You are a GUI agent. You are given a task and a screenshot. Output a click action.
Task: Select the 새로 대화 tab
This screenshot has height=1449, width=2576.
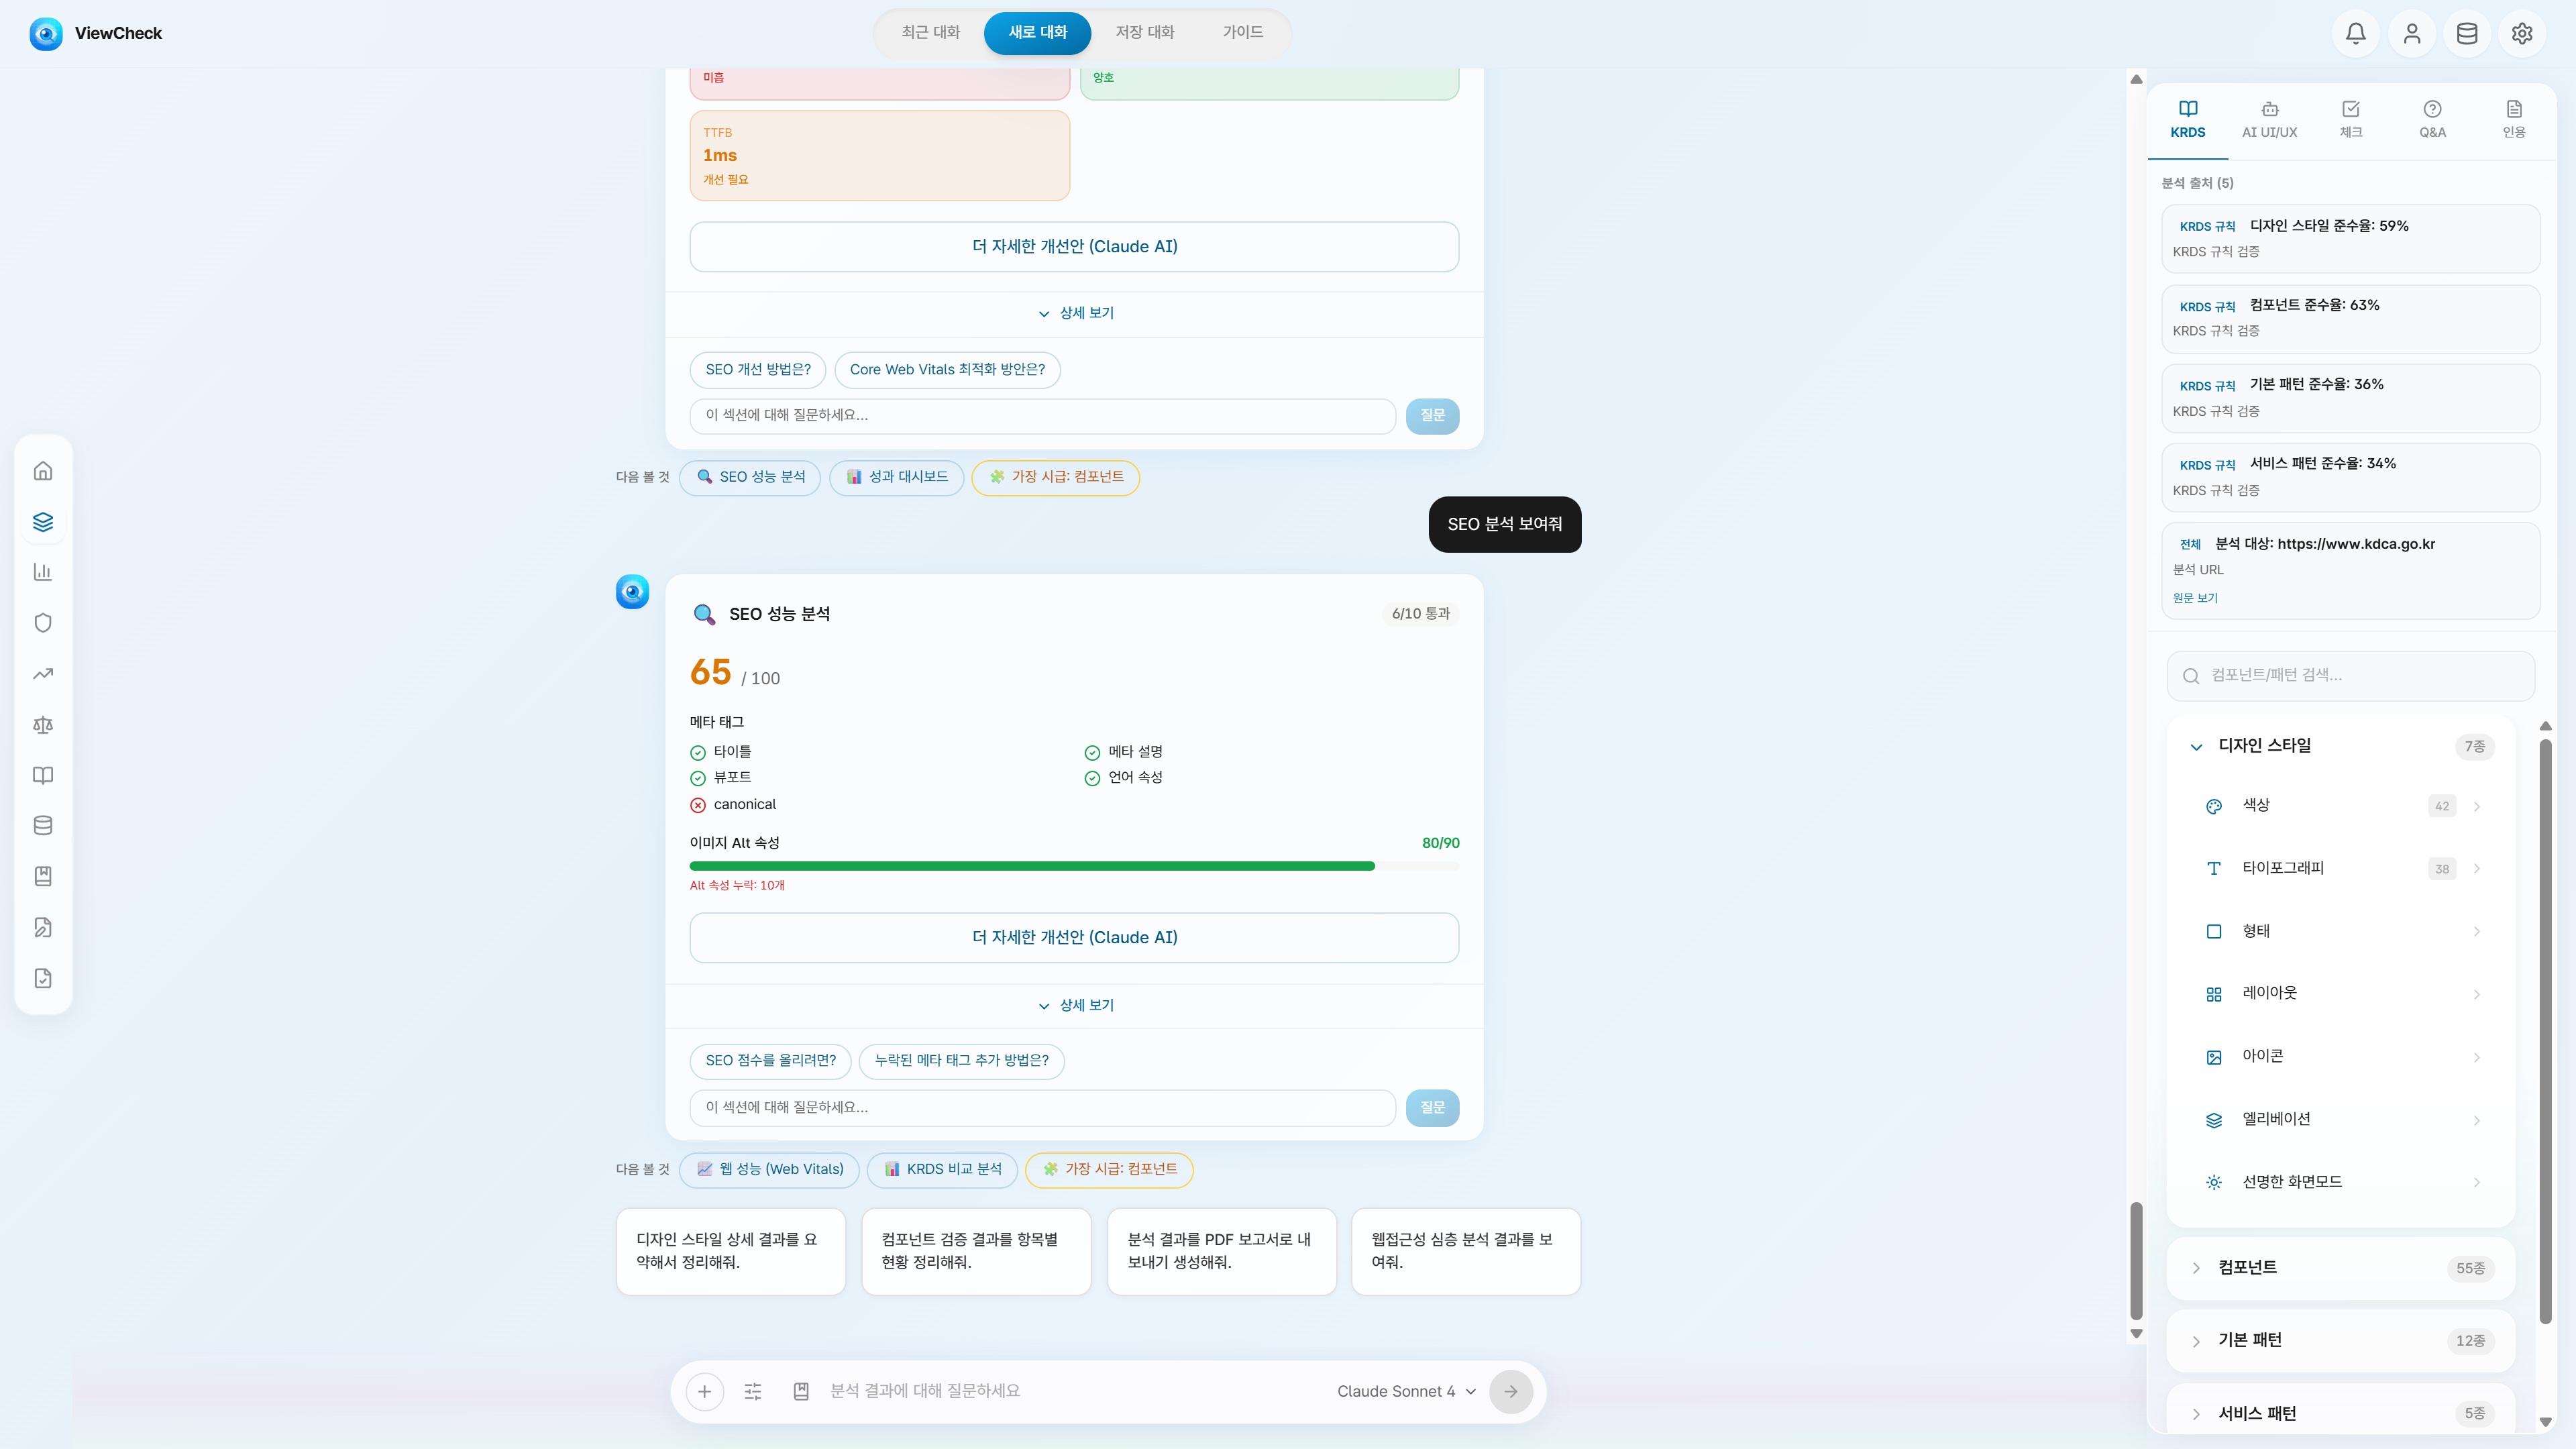pyautogui.click(x=1037, y=32)
